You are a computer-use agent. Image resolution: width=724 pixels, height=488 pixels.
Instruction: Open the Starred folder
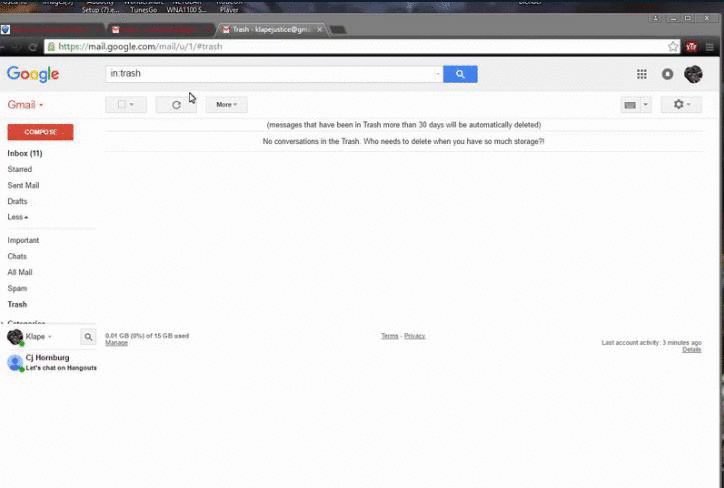click(20, 169)
